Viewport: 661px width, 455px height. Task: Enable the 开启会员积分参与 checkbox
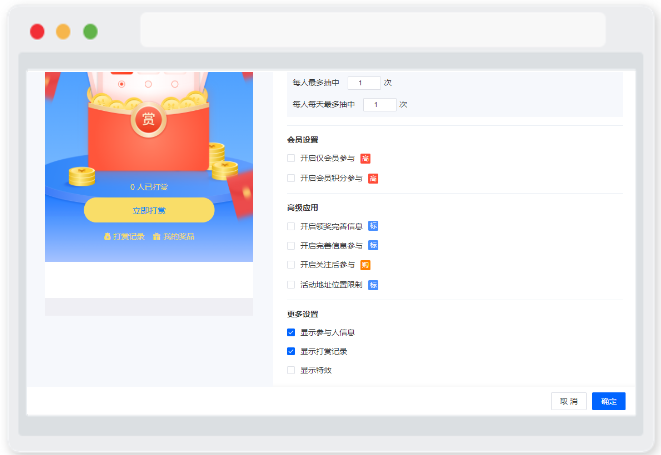(x=291, y=178)
